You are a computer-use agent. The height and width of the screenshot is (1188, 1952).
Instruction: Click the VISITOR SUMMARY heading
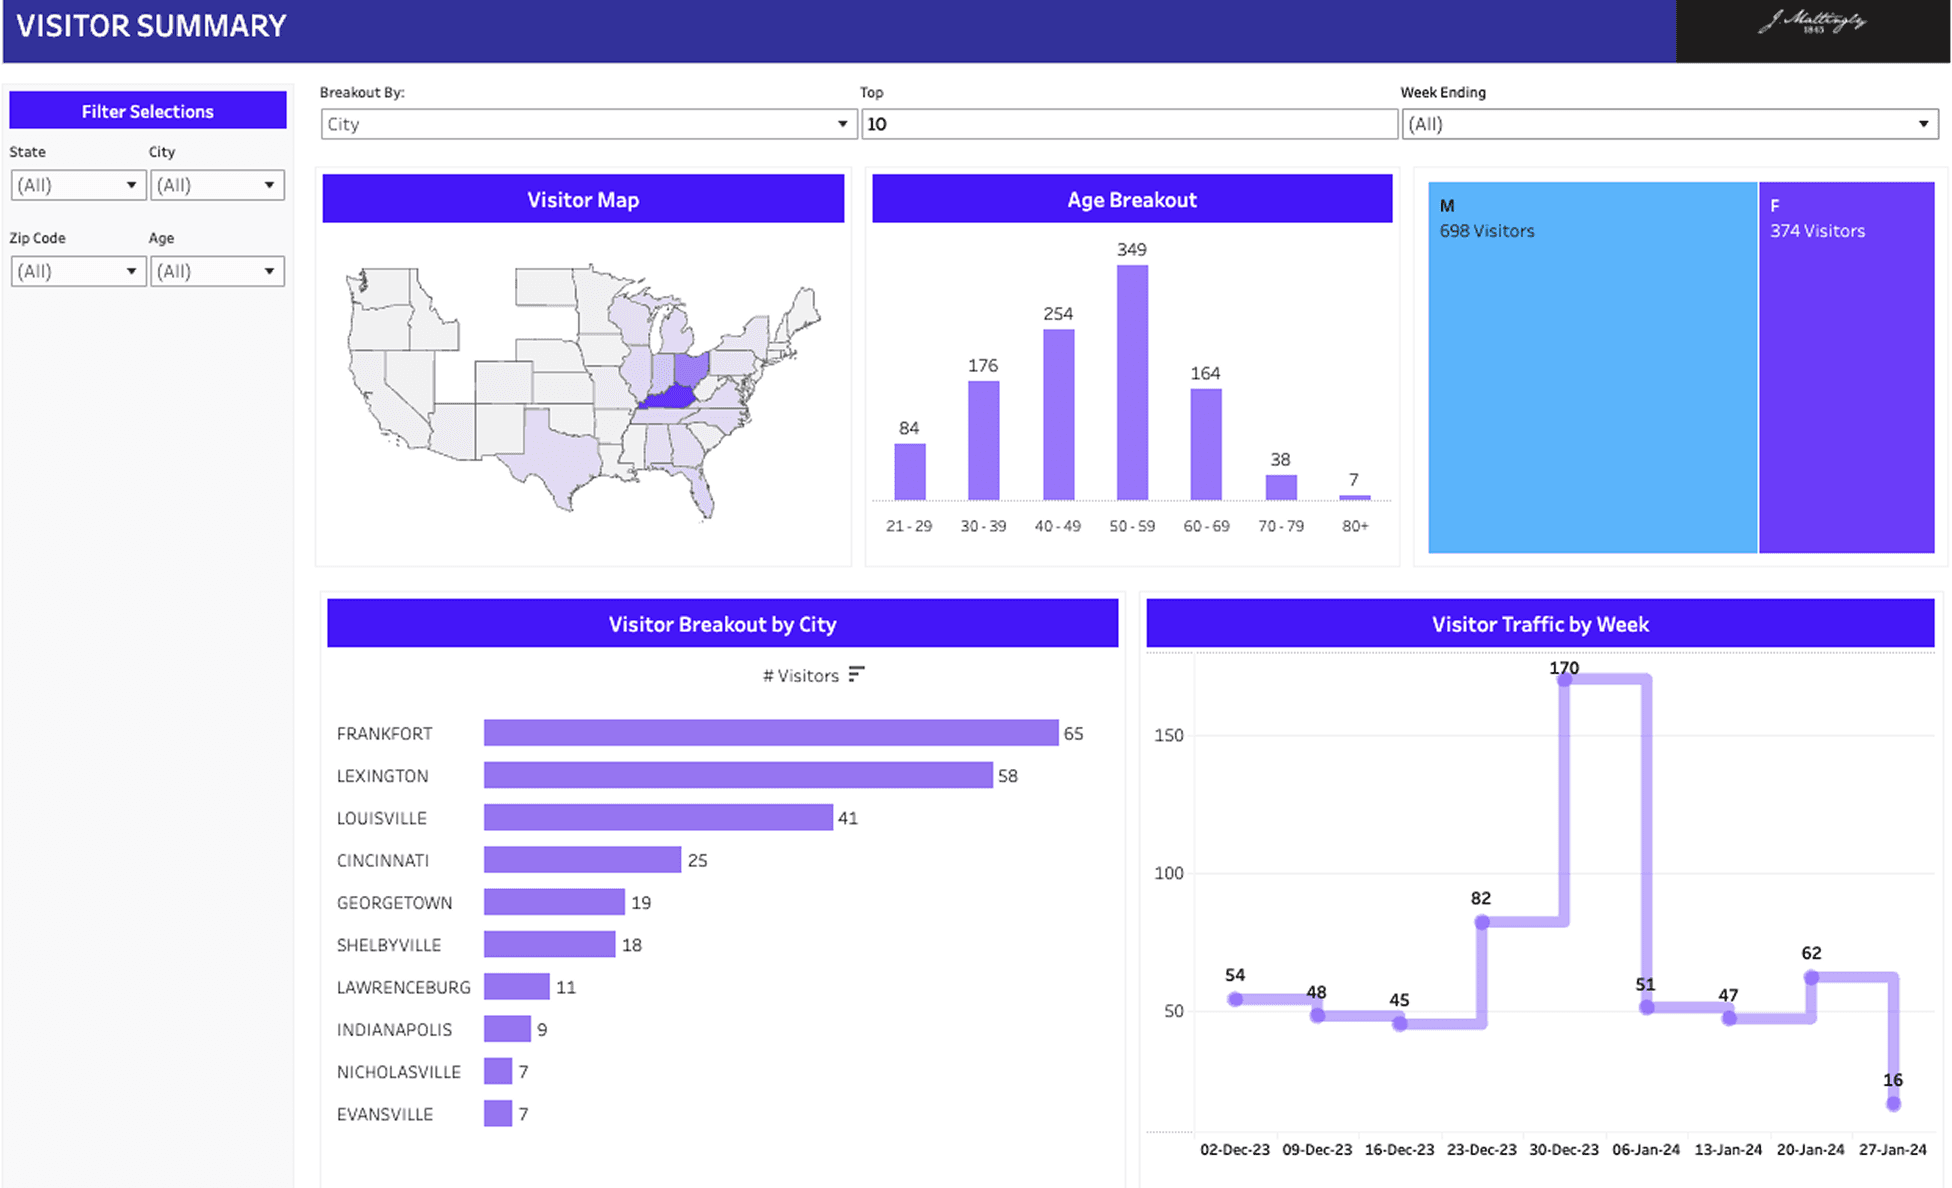point(152,26)
